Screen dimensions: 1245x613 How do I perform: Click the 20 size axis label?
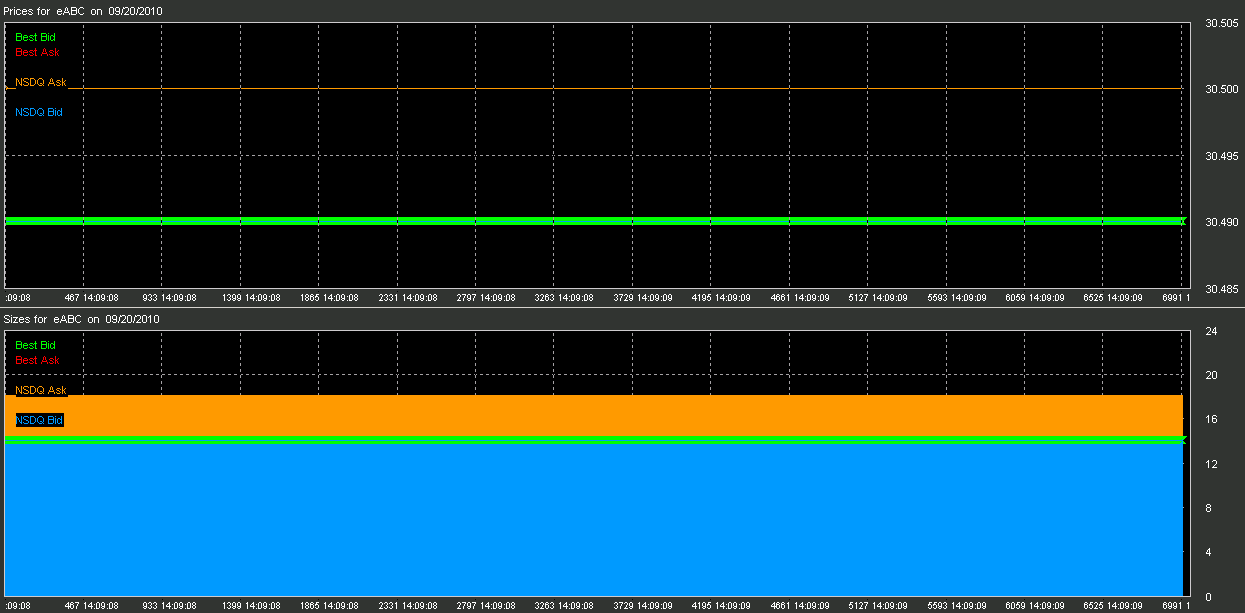click(1211, 376)
